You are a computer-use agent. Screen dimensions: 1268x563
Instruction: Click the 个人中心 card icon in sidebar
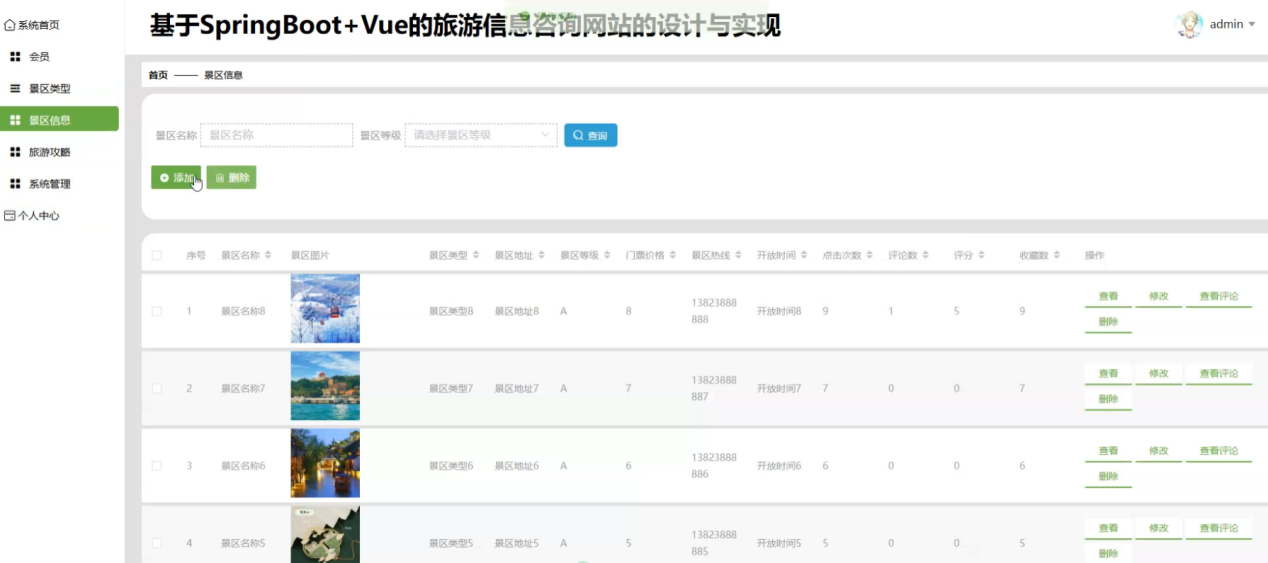coord(10,215)
